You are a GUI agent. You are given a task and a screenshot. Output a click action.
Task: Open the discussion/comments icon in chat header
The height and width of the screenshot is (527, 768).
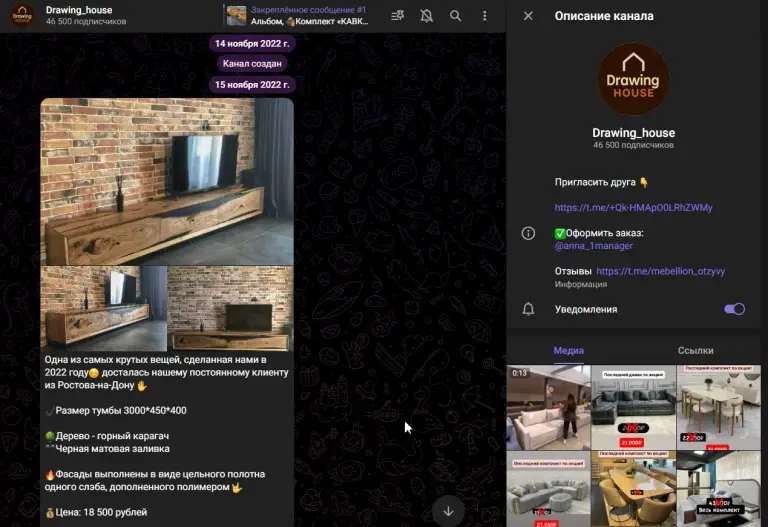pos(397,16)
